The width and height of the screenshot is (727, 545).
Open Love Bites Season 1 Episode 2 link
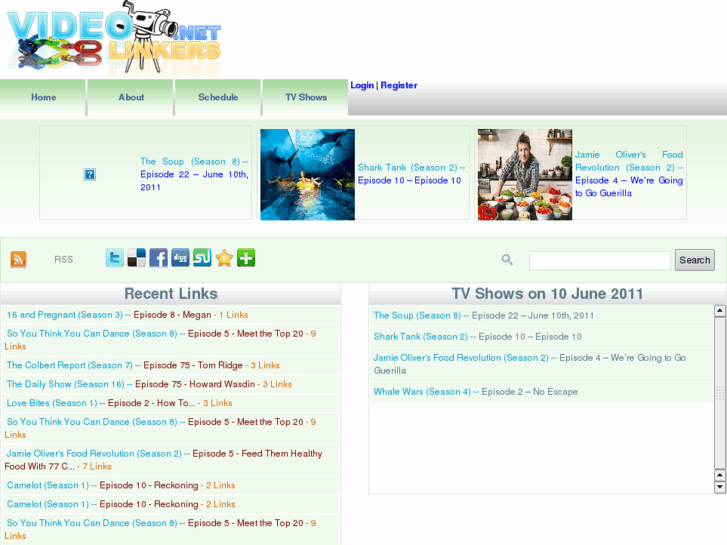click(x=119, y=403)
